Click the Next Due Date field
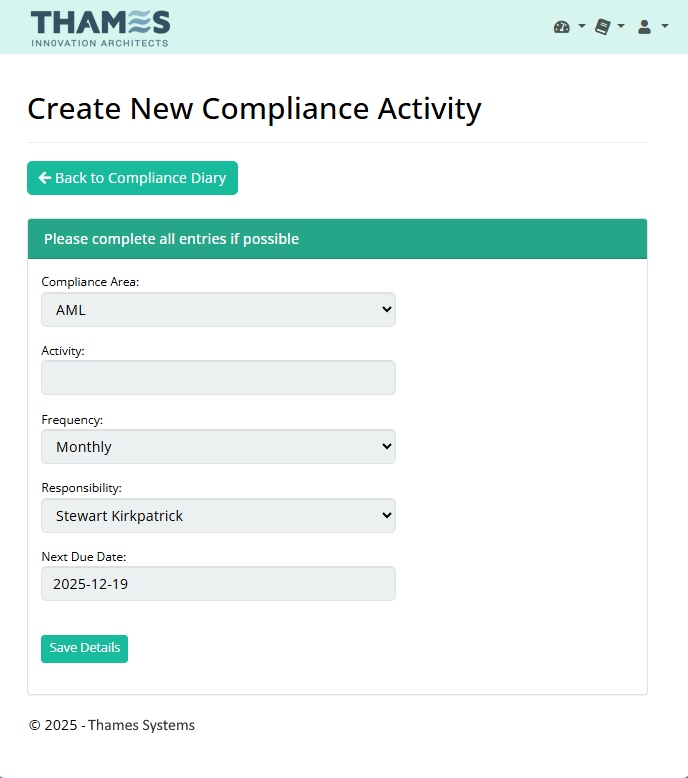The image size is (688, 778). pos(218,584)
